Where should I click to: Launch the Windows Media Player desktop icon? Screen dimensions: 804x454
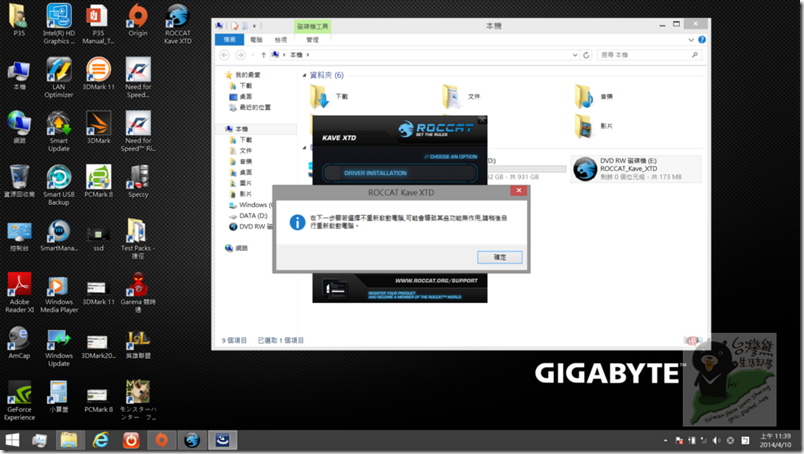(x=58, y=294)
